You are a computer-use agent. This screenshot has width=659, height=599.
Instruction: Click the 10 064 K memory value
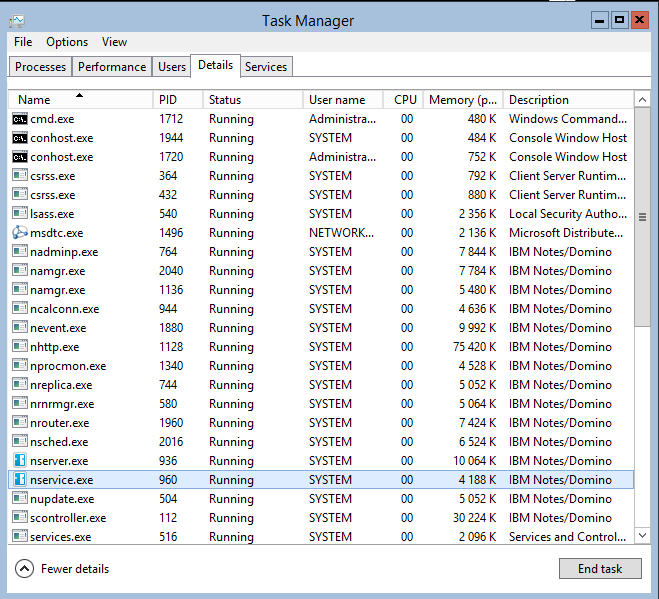pos(474,461)
